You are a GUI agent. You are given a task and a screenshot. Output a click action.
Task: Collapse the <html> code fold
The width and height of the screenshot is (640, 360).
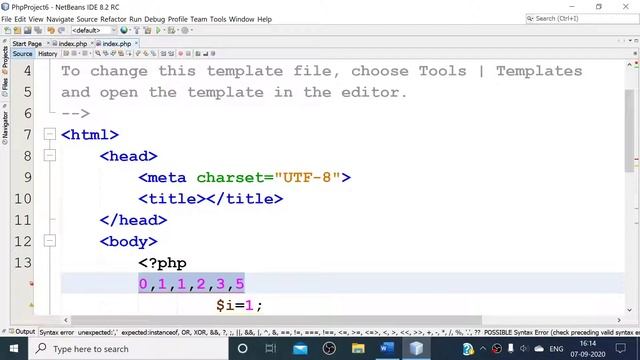tap(50, 134)
